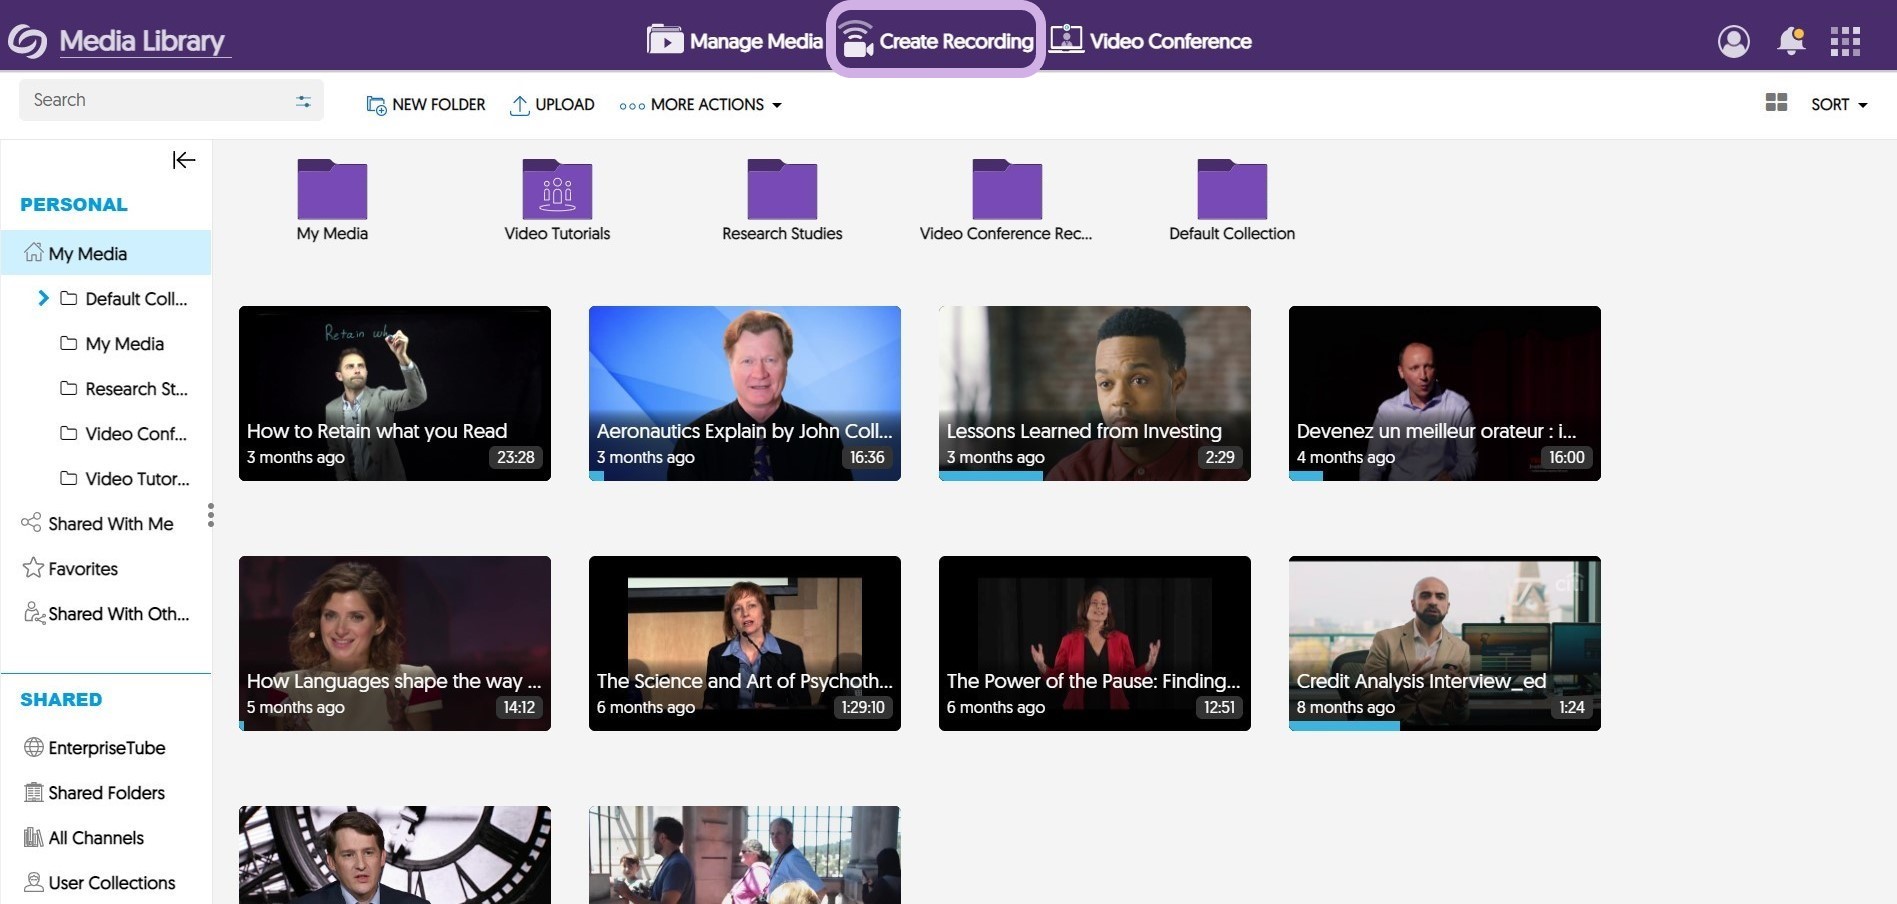Screen dimensions: 1897x904
Task: Select the Research St... folder in sidebar
Action: point(124,388)
